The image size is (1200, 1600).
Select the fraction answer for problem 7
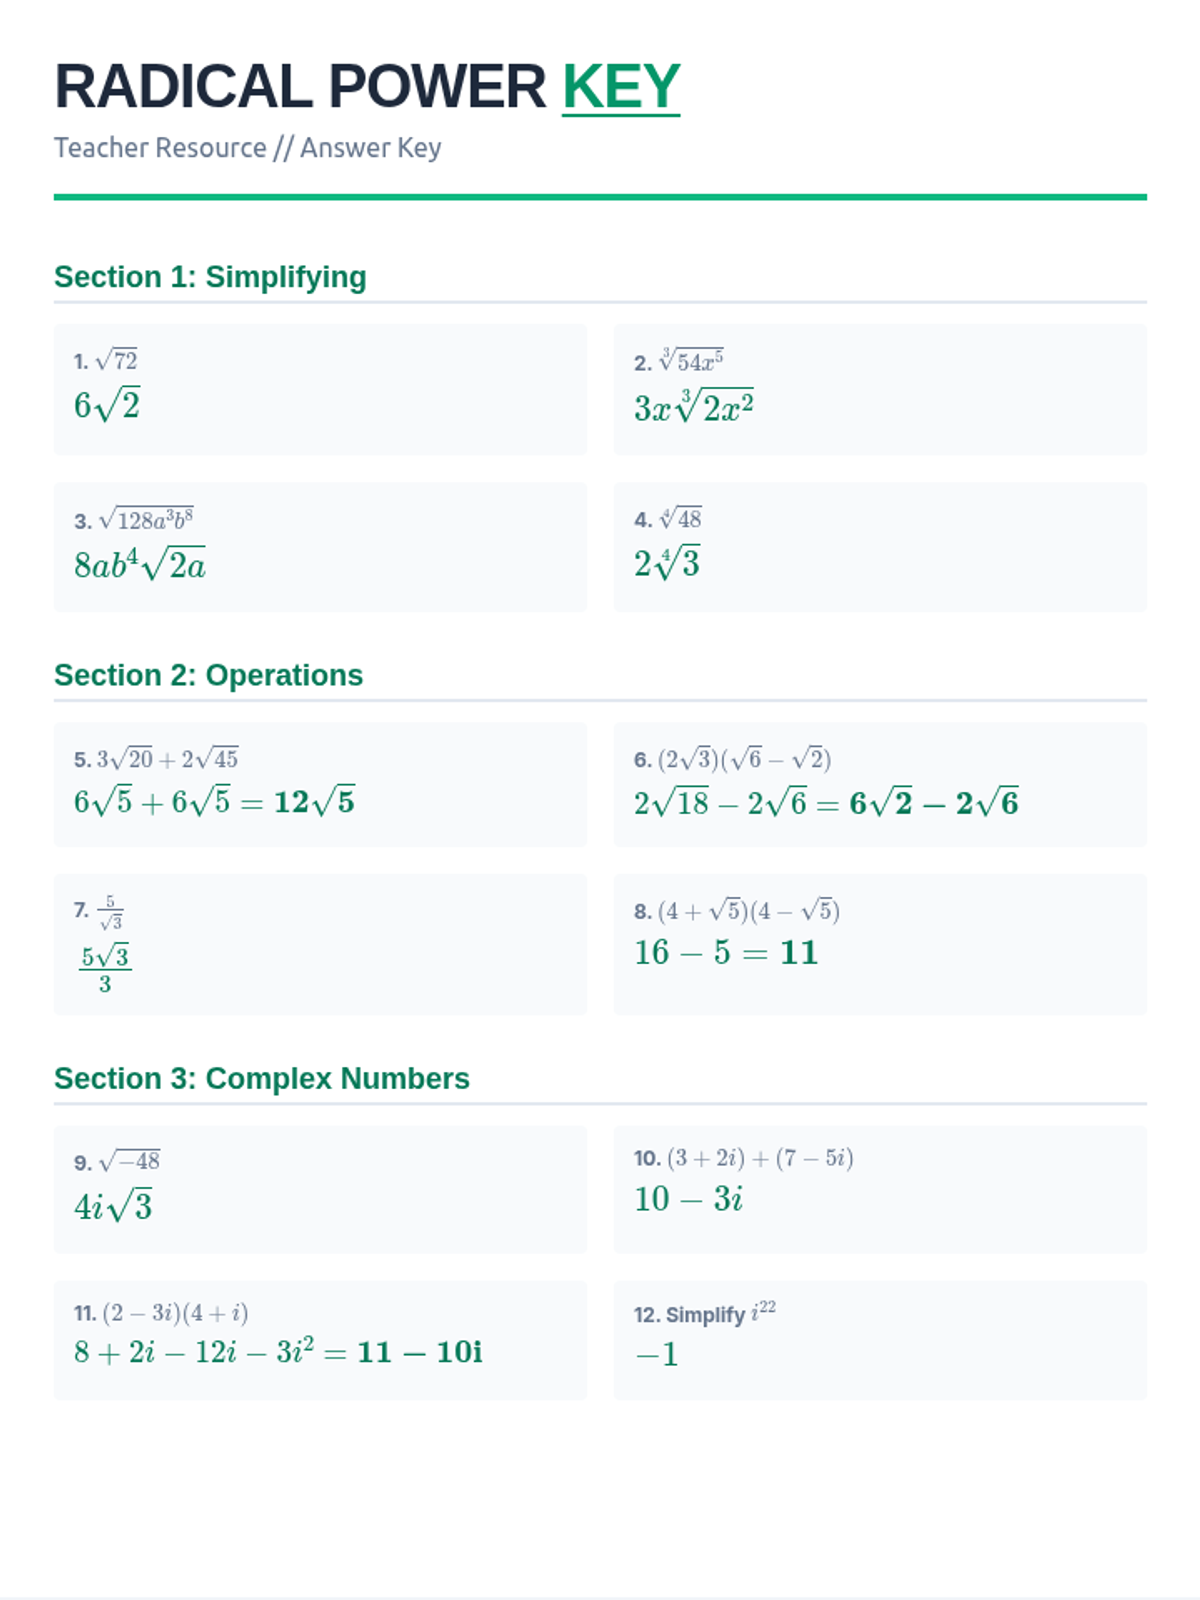[x=105, y=968]
